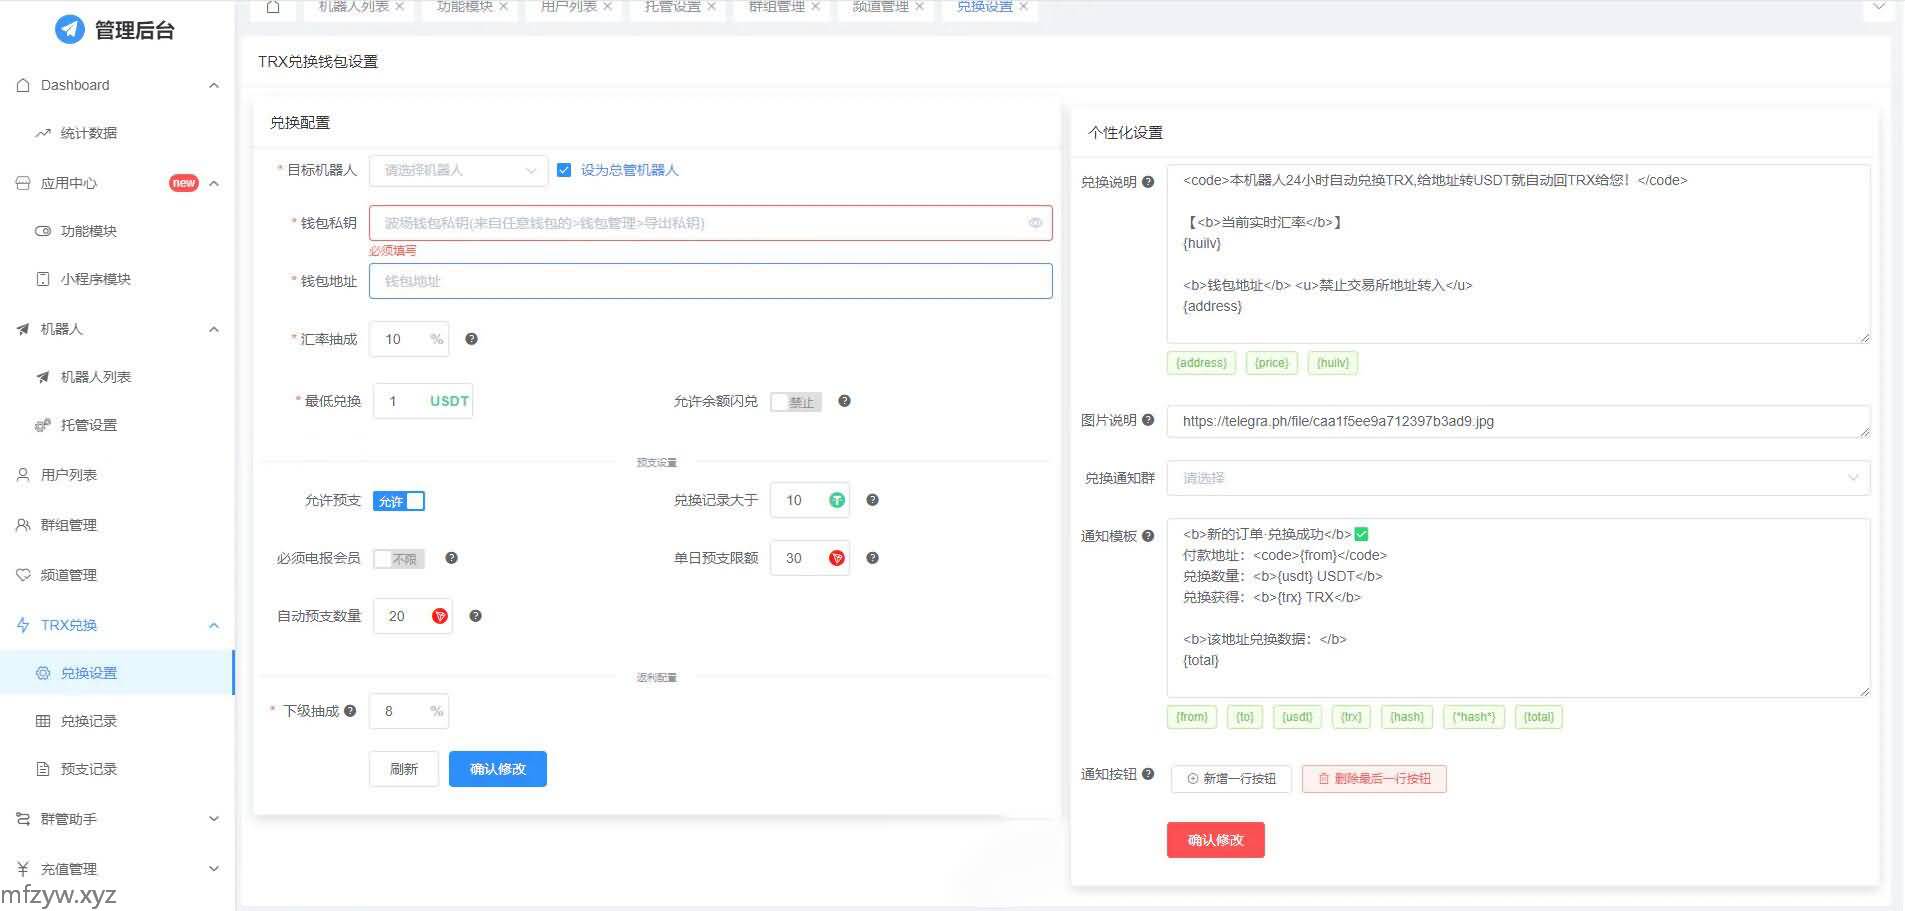Click the home icon tab at top
The image size is (1905, 911).
[x=273, y=7]
